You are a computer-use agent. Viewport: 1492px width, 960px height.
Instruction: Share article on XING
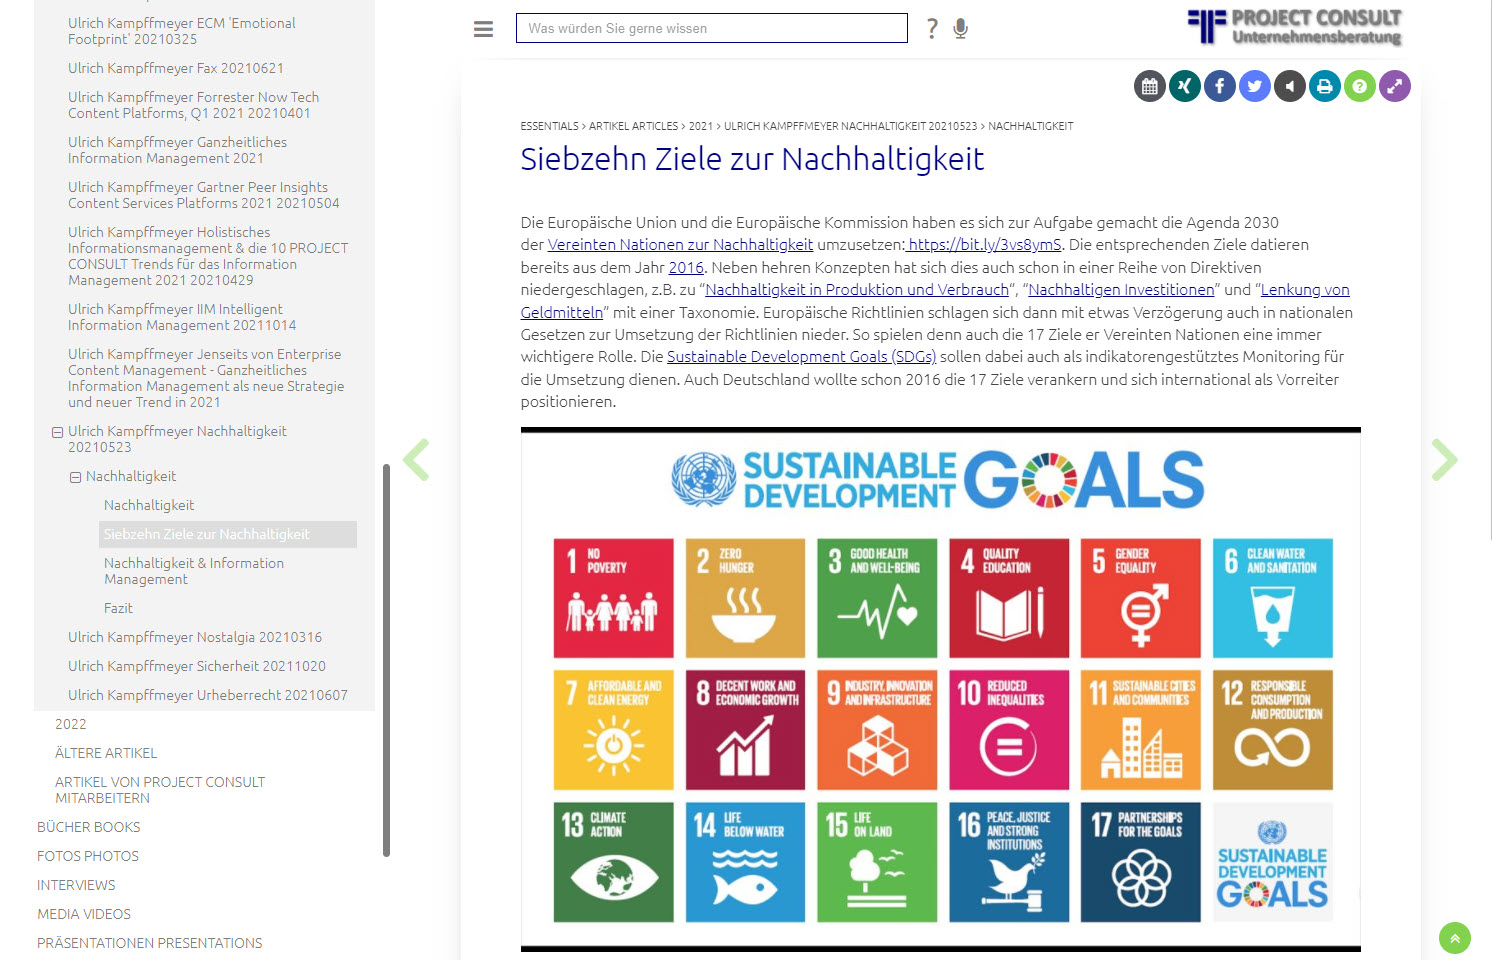tap(1185, 86)
